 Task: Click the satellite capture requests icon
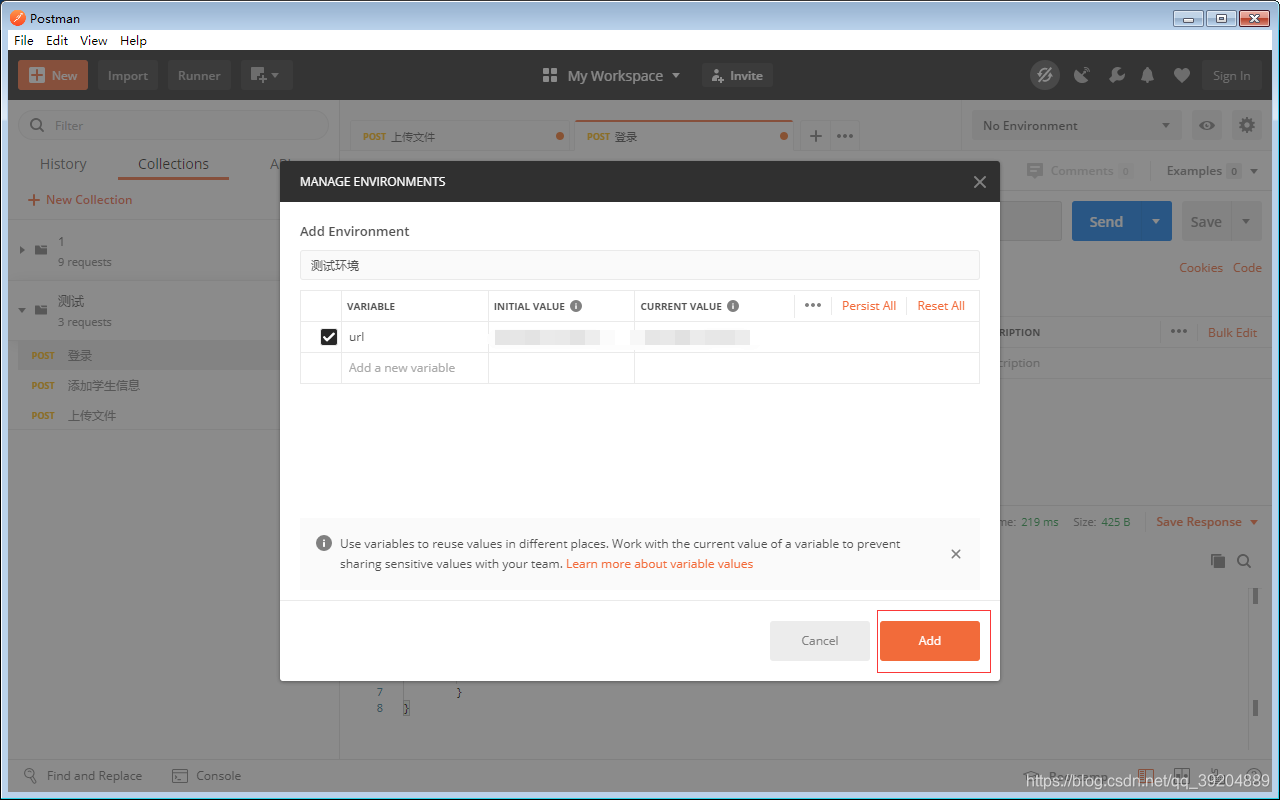coord(1082,75)
